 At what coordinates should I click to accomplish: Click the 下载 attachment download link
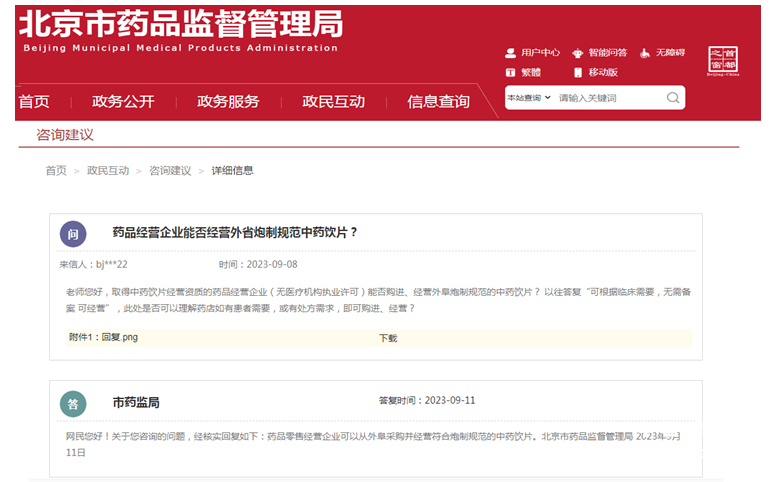click(388, 338)
